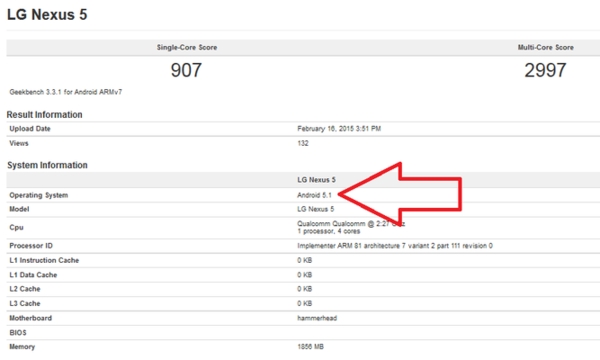
Task: Select the L1 Instruction Cache 0 KB value
Action: 304,260
